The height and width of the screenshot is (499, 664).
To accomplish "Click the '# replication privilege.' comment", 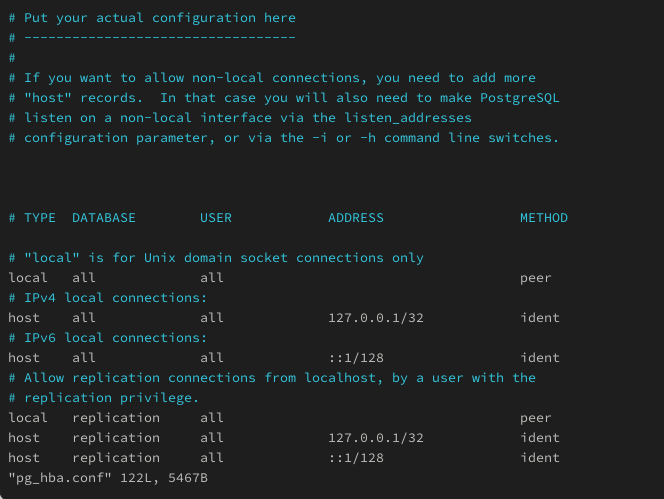I will 104,398.
